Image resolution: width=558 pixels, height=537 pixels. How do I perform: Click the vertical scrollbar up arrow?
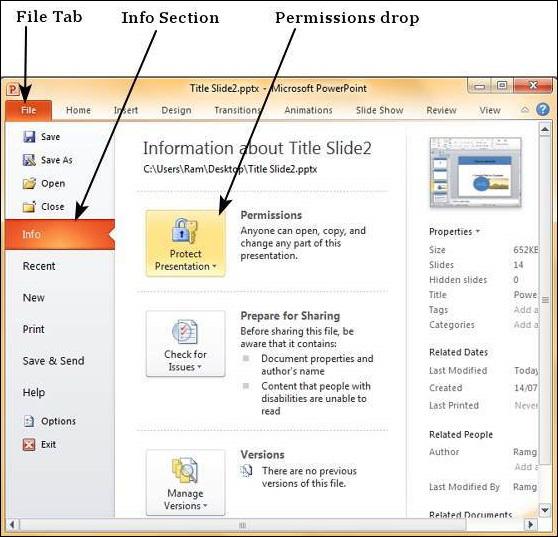544,130
